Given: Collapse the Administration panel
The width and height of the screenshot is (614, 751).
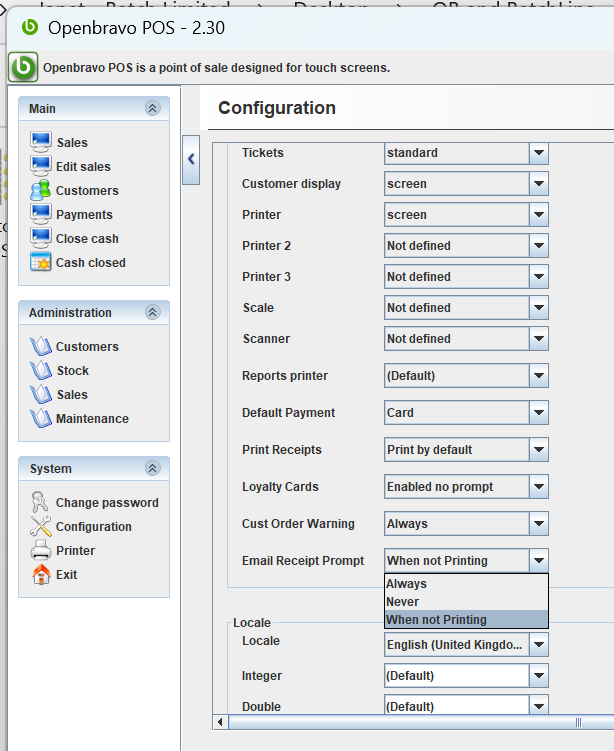Looking at the screenshot, I should pyautogui.click(x=153, y=312).
